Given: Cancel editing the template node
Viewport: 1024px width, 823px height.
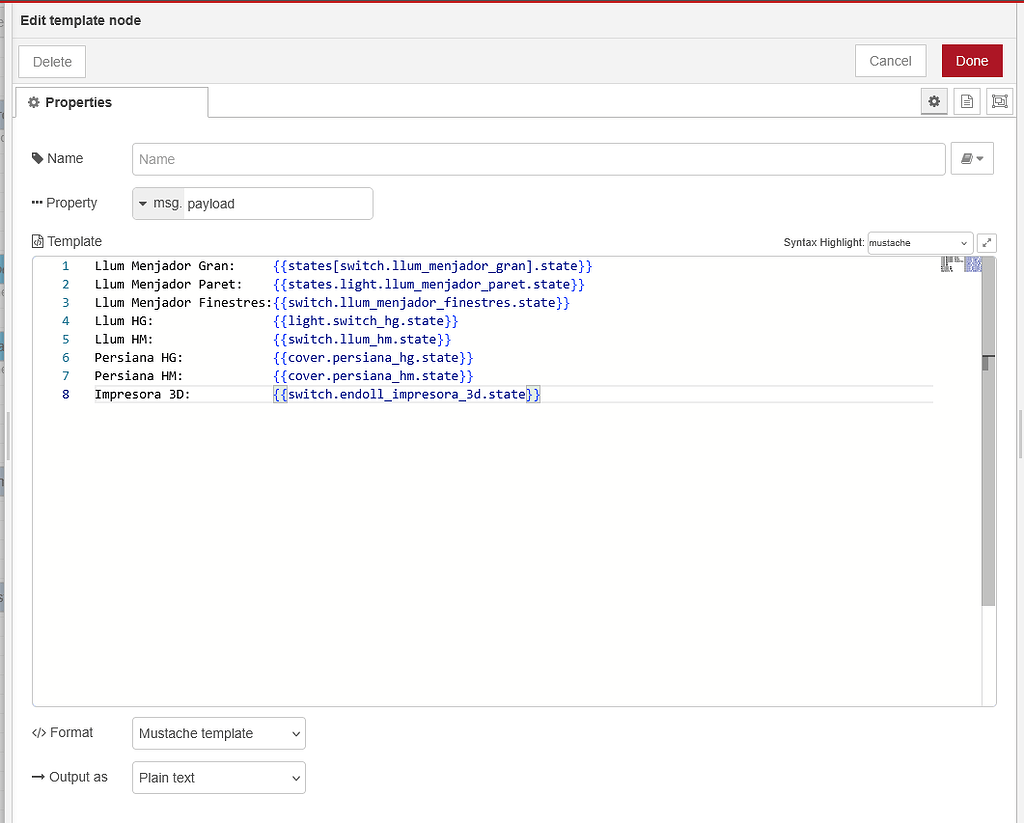Looking at the screenshot, I should [890, 60].
